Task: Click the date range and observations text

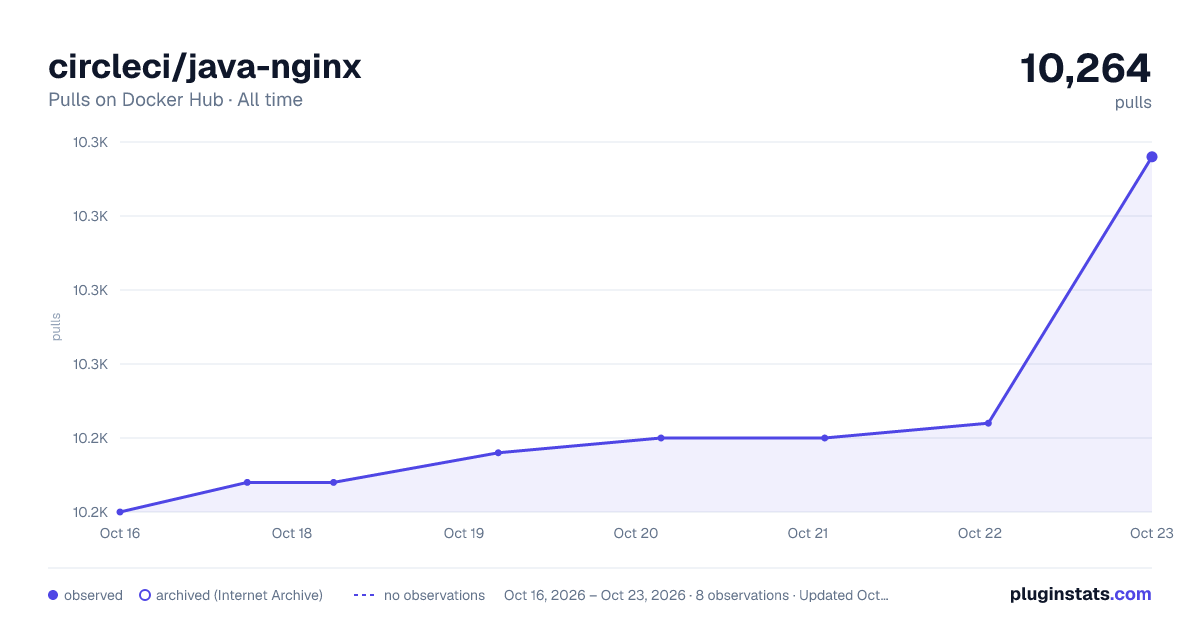Action: tap(696, 595)
